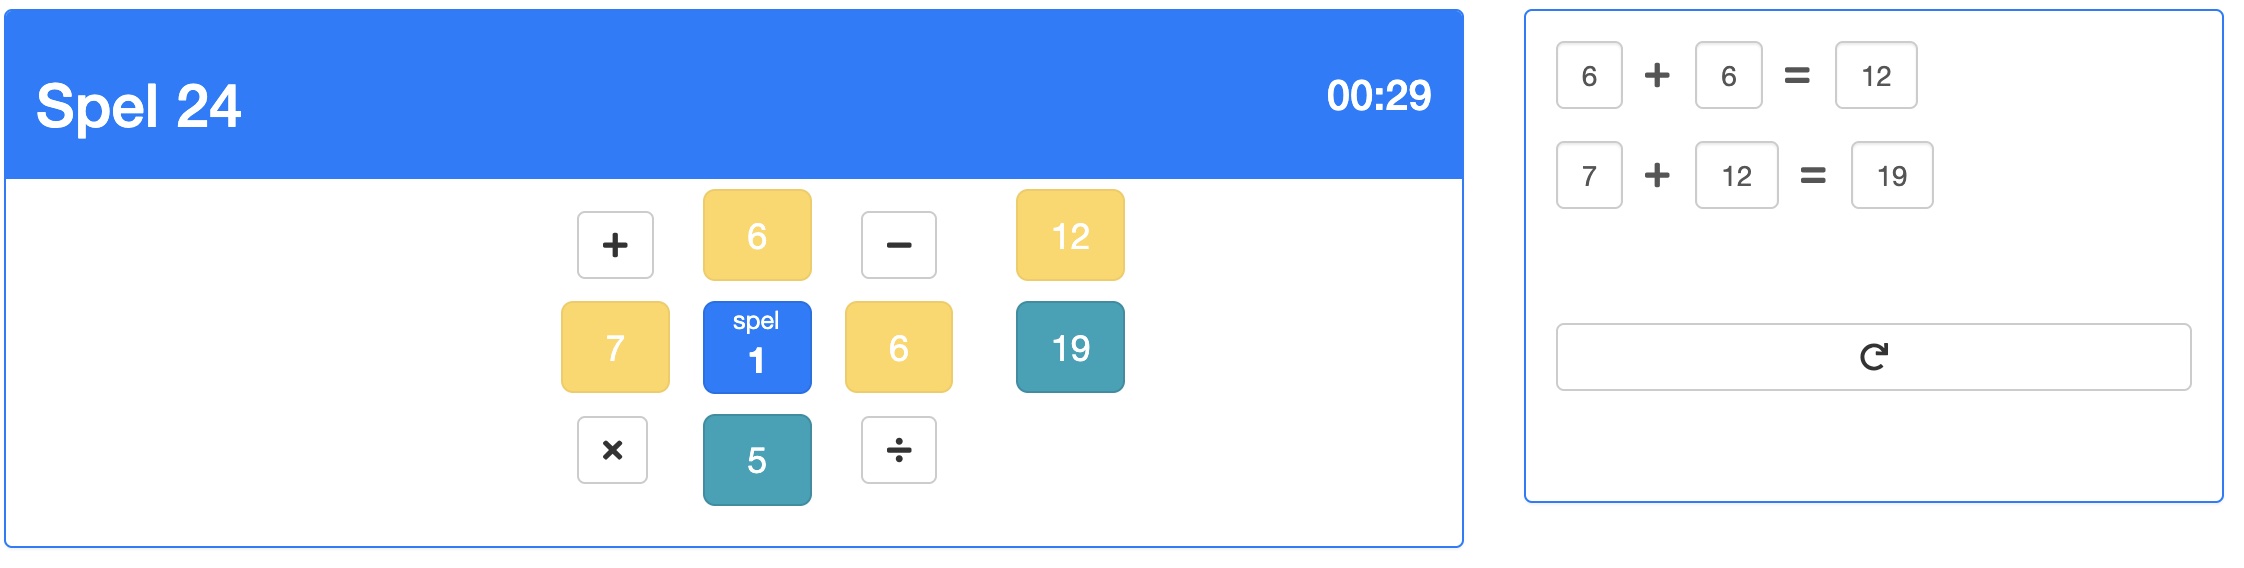Viewport: 2244px width, 568px height.
Task: Select the yellow 6 tile below the minus button
Action: (x=898, y=347)
